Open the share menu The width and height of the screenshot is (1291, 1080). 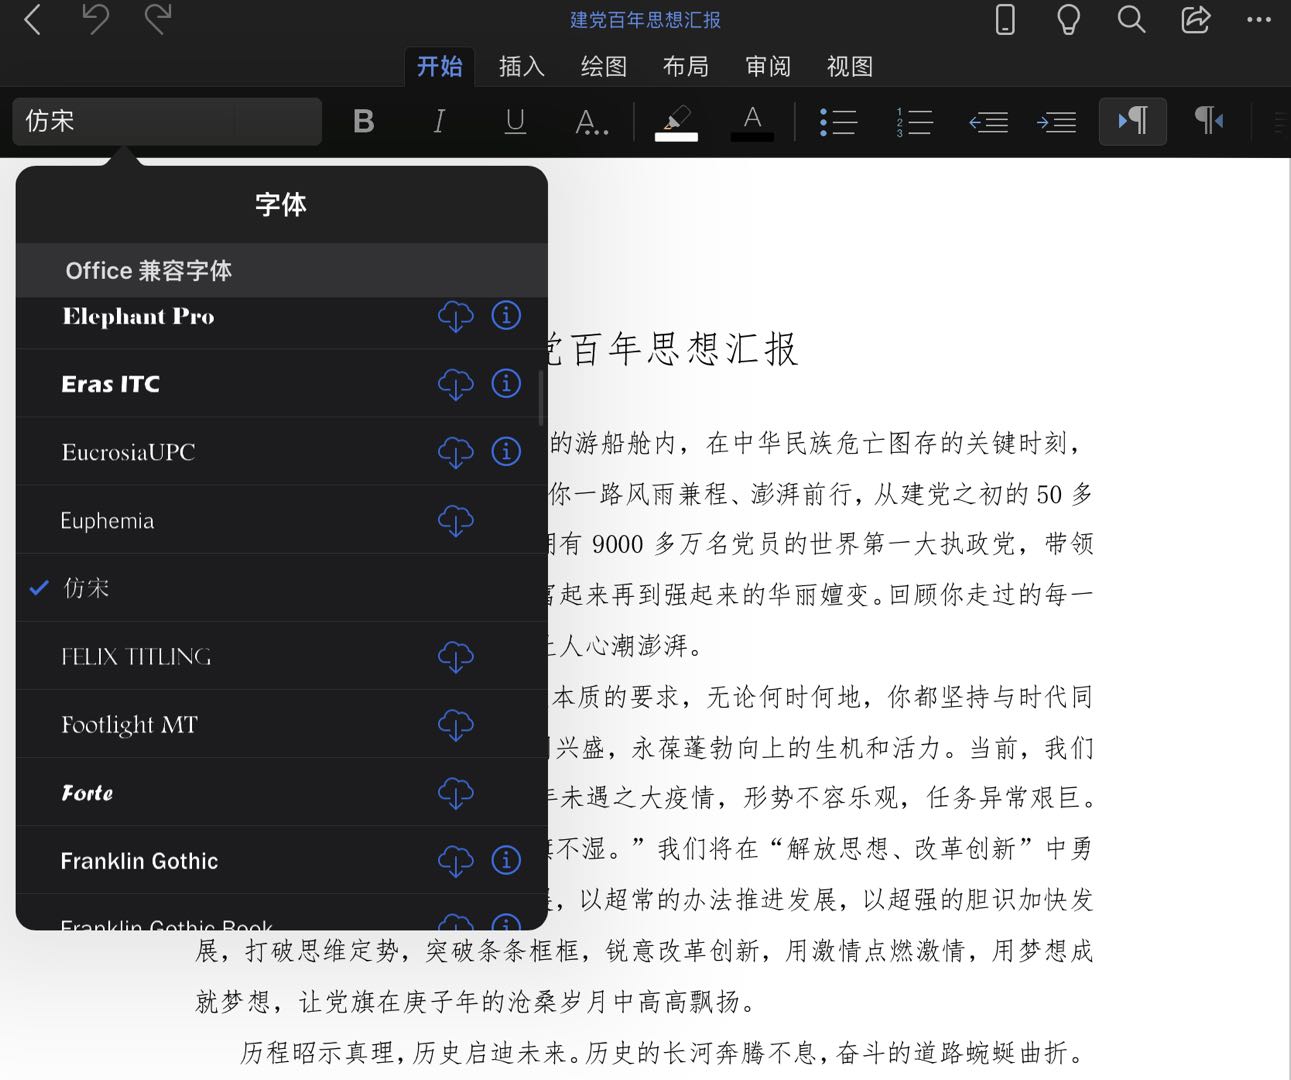(1195, 19)
